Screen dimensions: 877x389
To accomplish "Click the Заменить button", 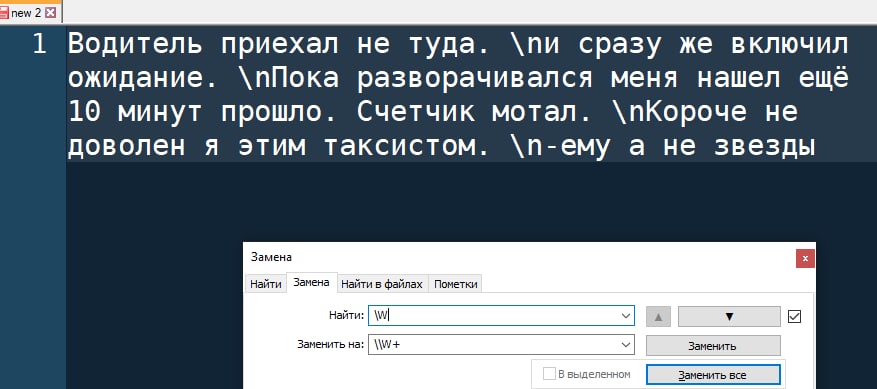I will (713, 346).
